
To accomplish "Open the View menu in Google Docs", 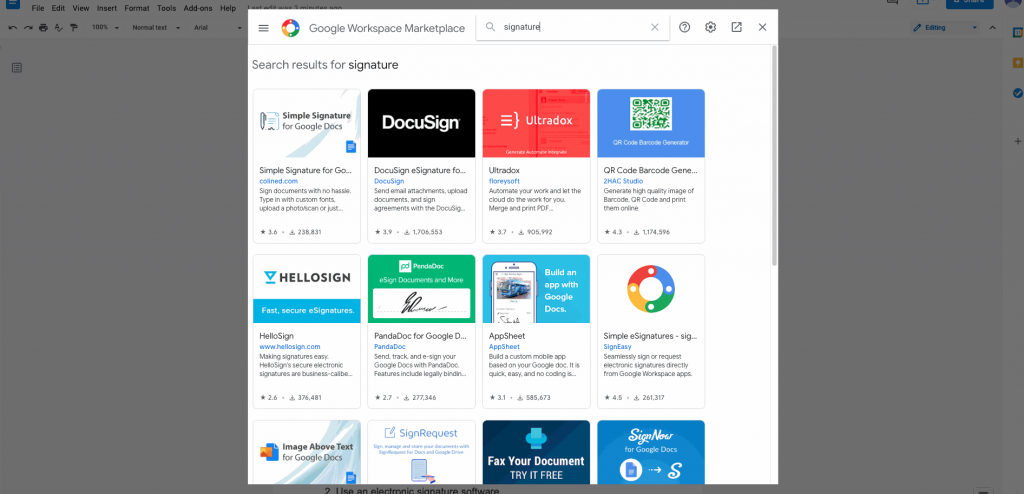I will coord(81,8).
